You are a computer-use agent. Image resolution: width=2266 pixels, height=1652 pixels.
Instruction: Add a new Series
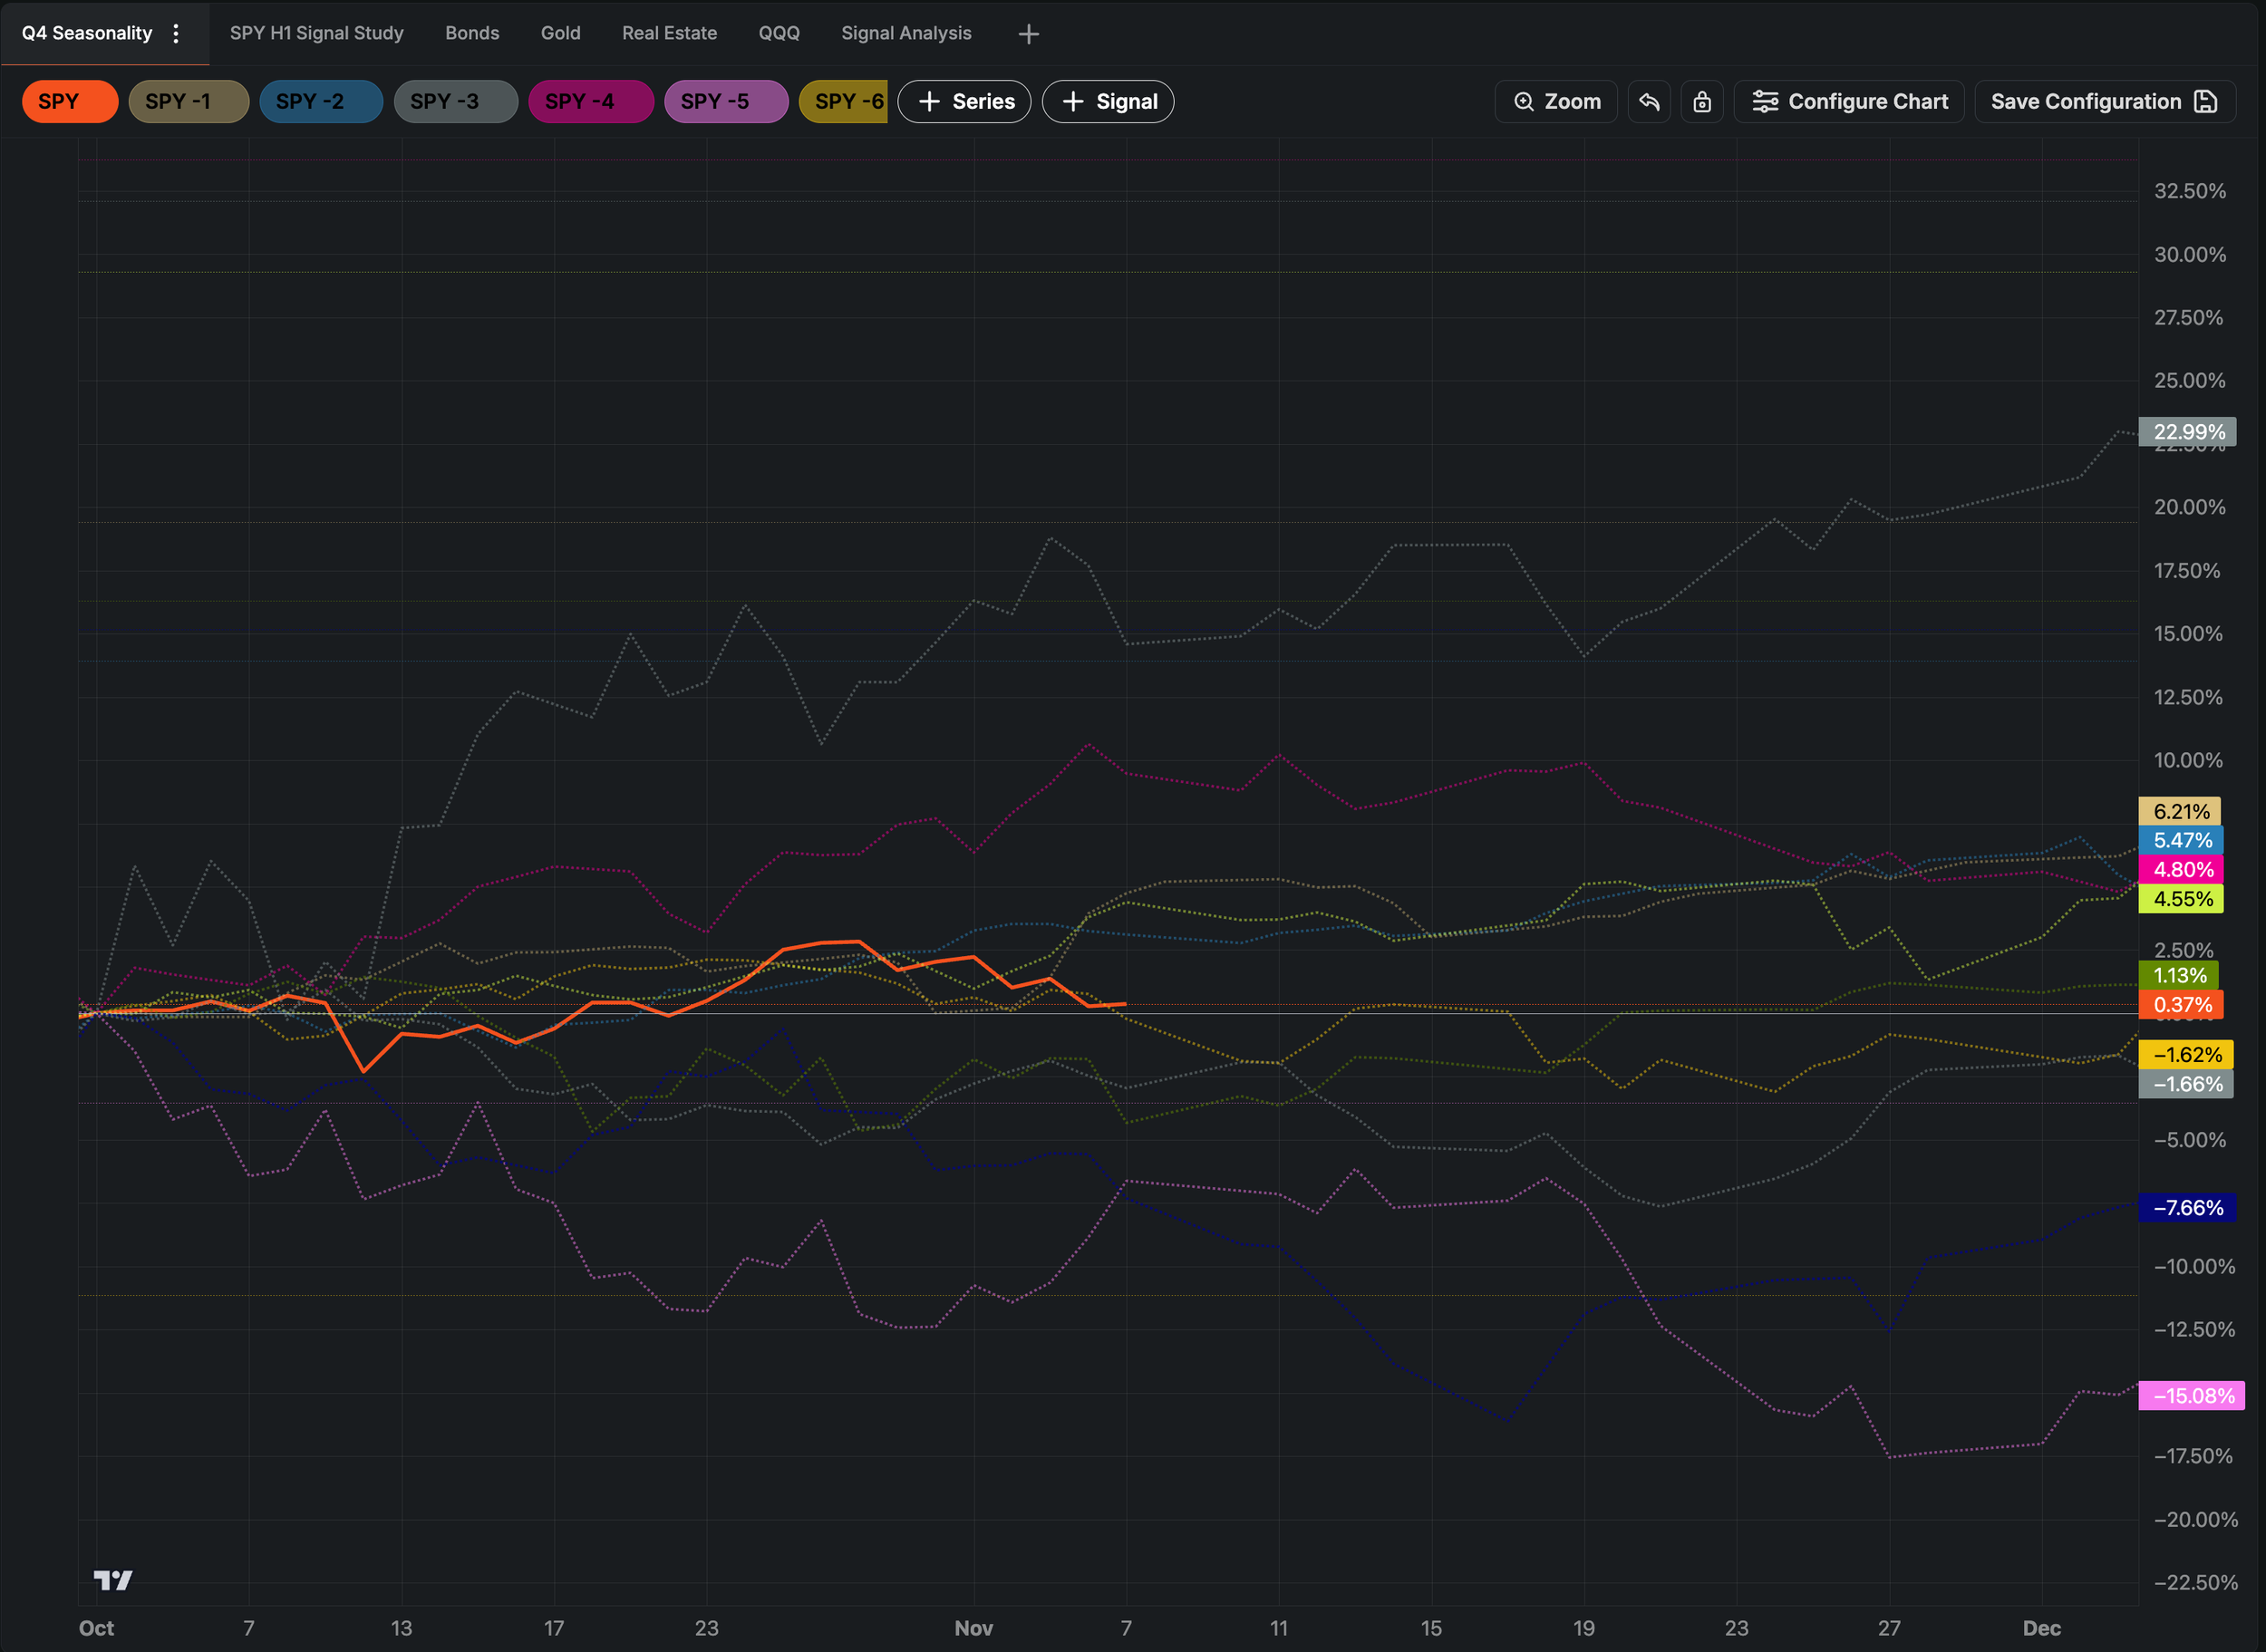[x=964, y=101]
